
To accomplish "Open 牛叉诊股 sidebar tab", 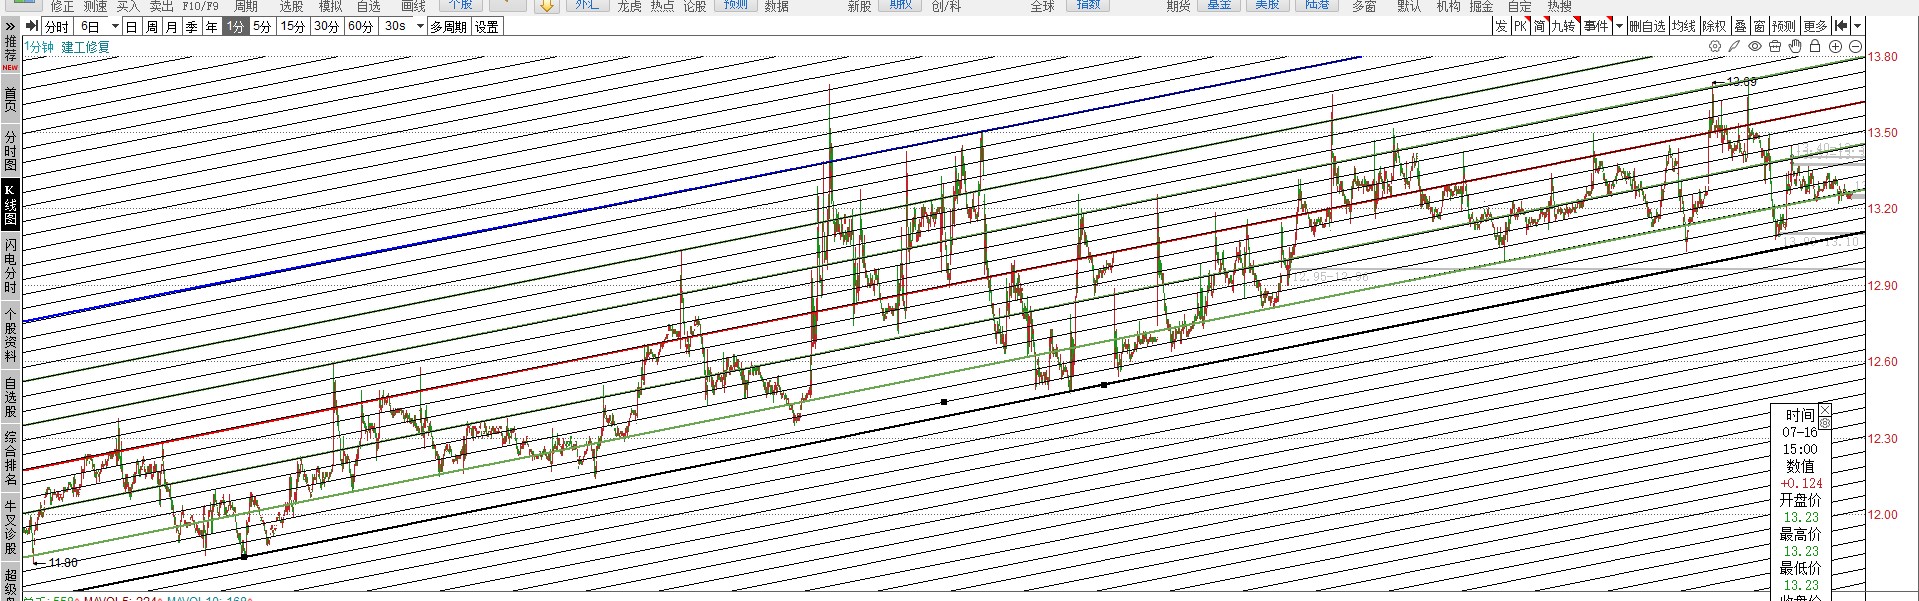I will pos(10,527).
